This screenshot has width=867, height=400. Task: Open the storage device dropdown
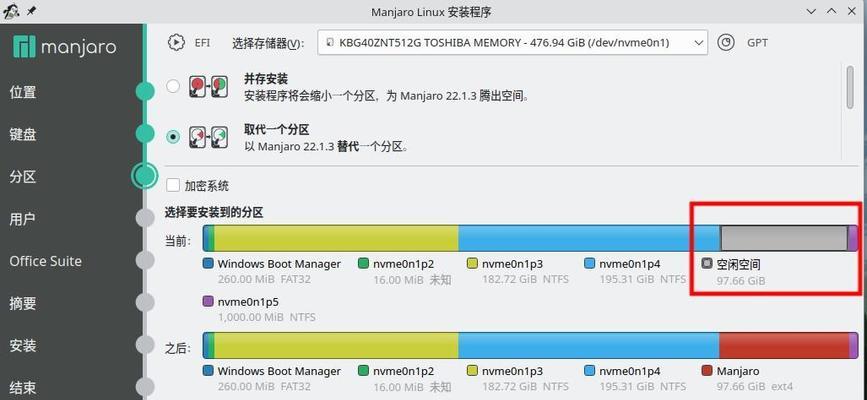pos(512,43)
